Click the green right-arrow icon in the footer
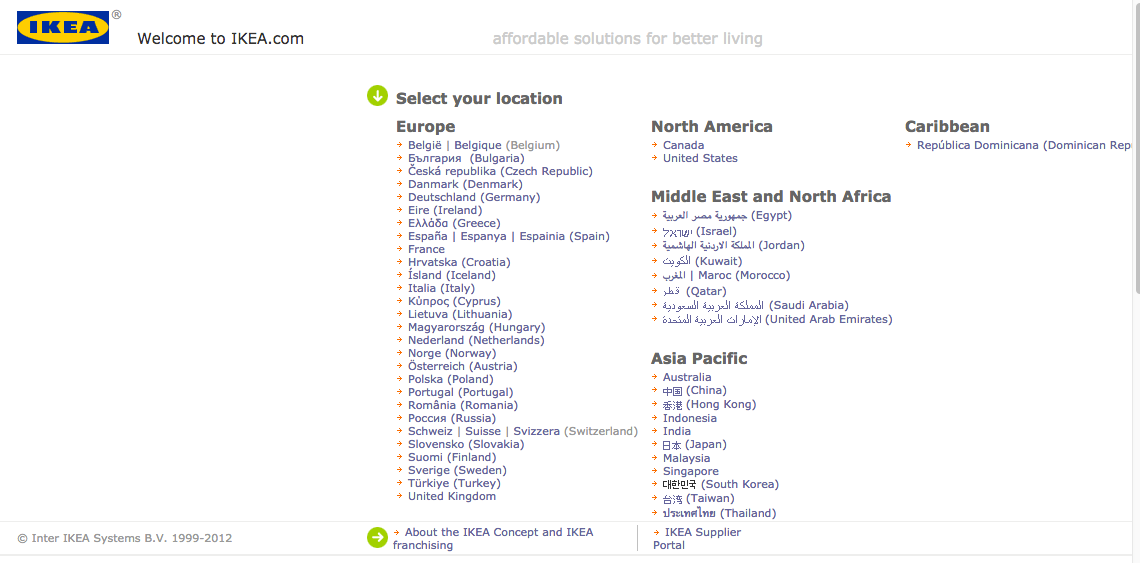Image resolution: width=1140 pixels, height=563 pixels. (x=377, y=538)
